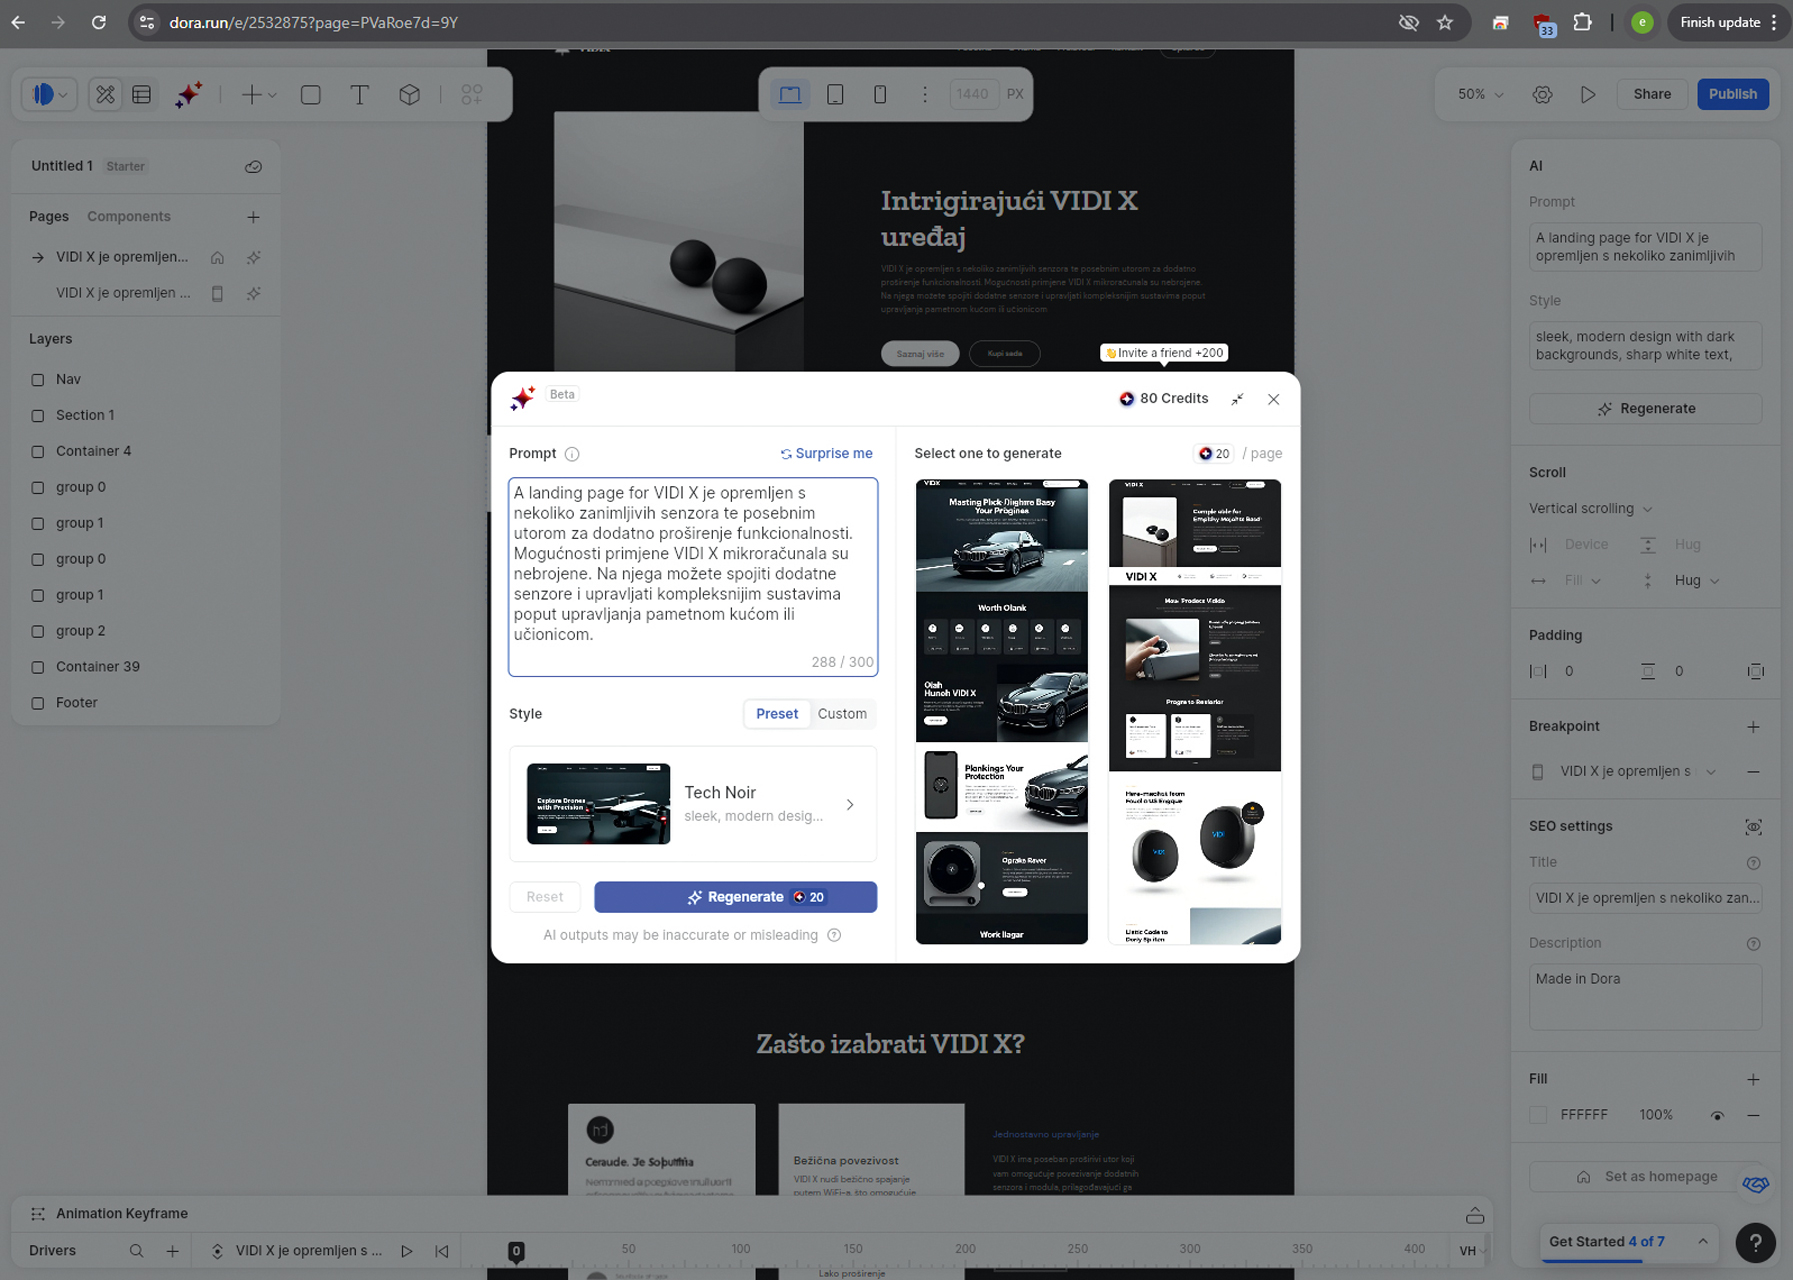
Task: Click the FFFFFF fill color swatch
Action: pyautogui.click(x=1538, y=1115)
